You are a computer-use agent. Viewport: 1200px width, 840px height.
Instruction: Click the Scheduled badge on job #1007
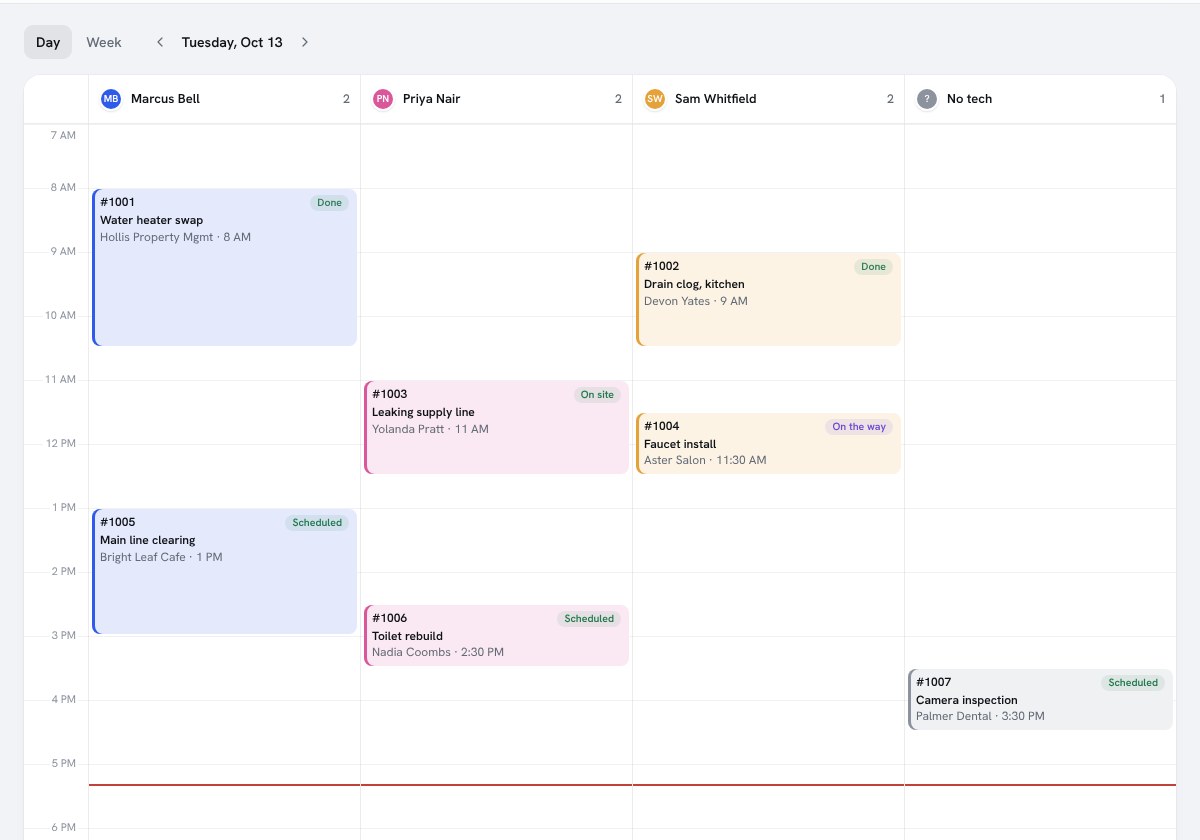click(1133, 683)
